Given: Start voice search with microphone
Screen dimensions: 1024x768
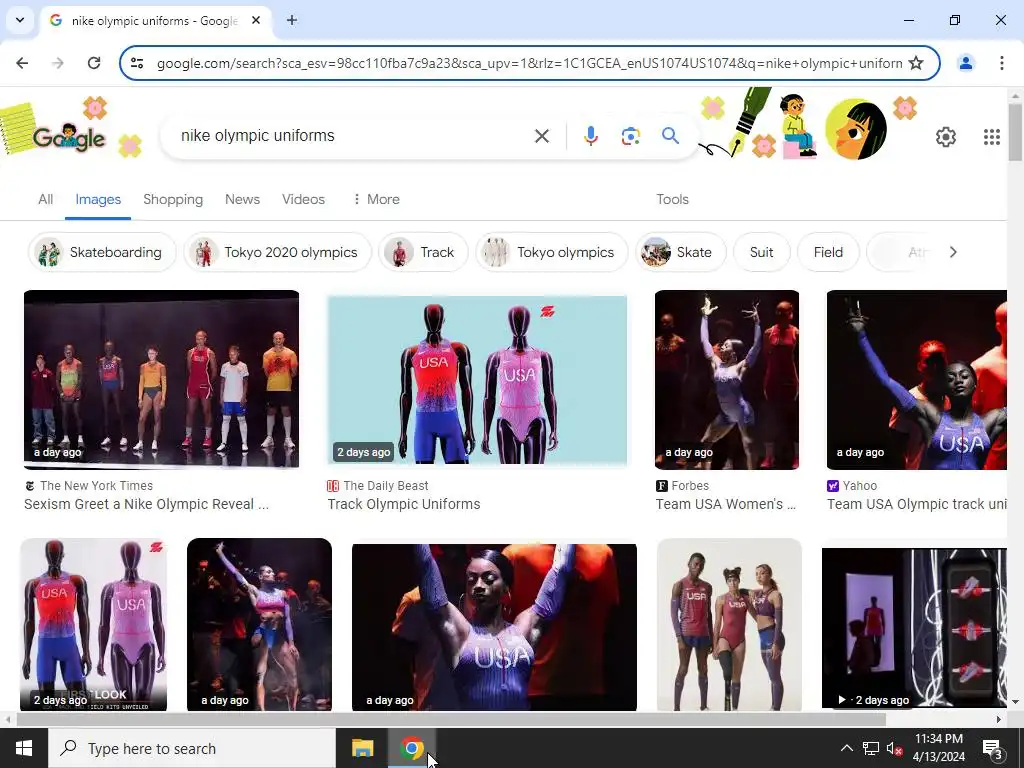Looking at the screenshot, I should coord(590,136).
